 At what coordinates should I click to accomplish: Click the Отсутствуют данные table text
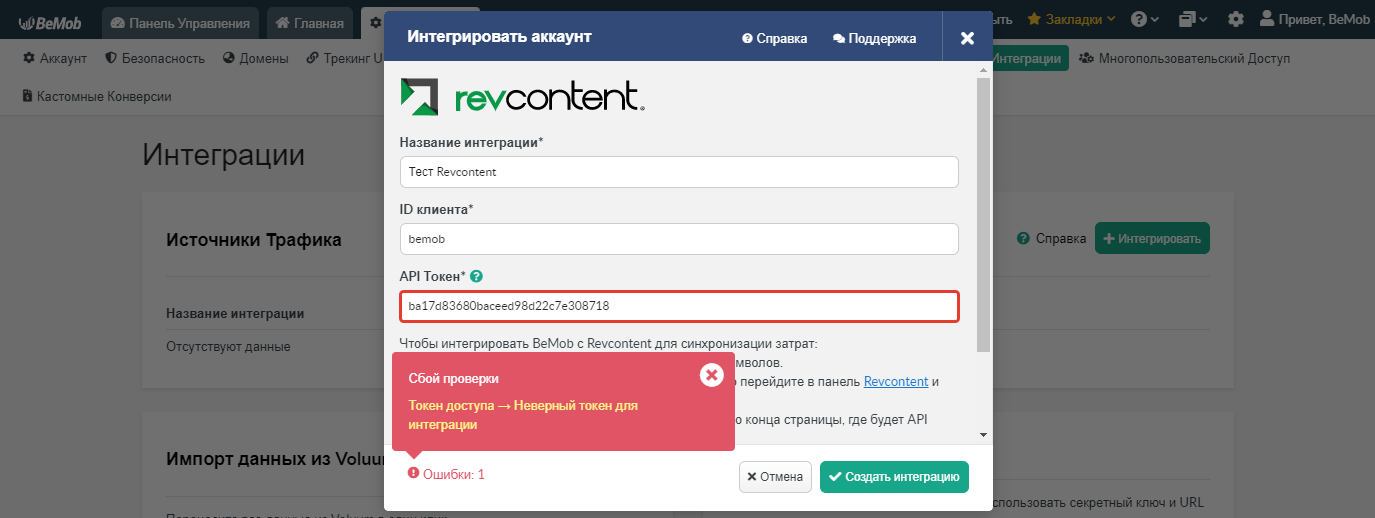click(x=228, y=346)
